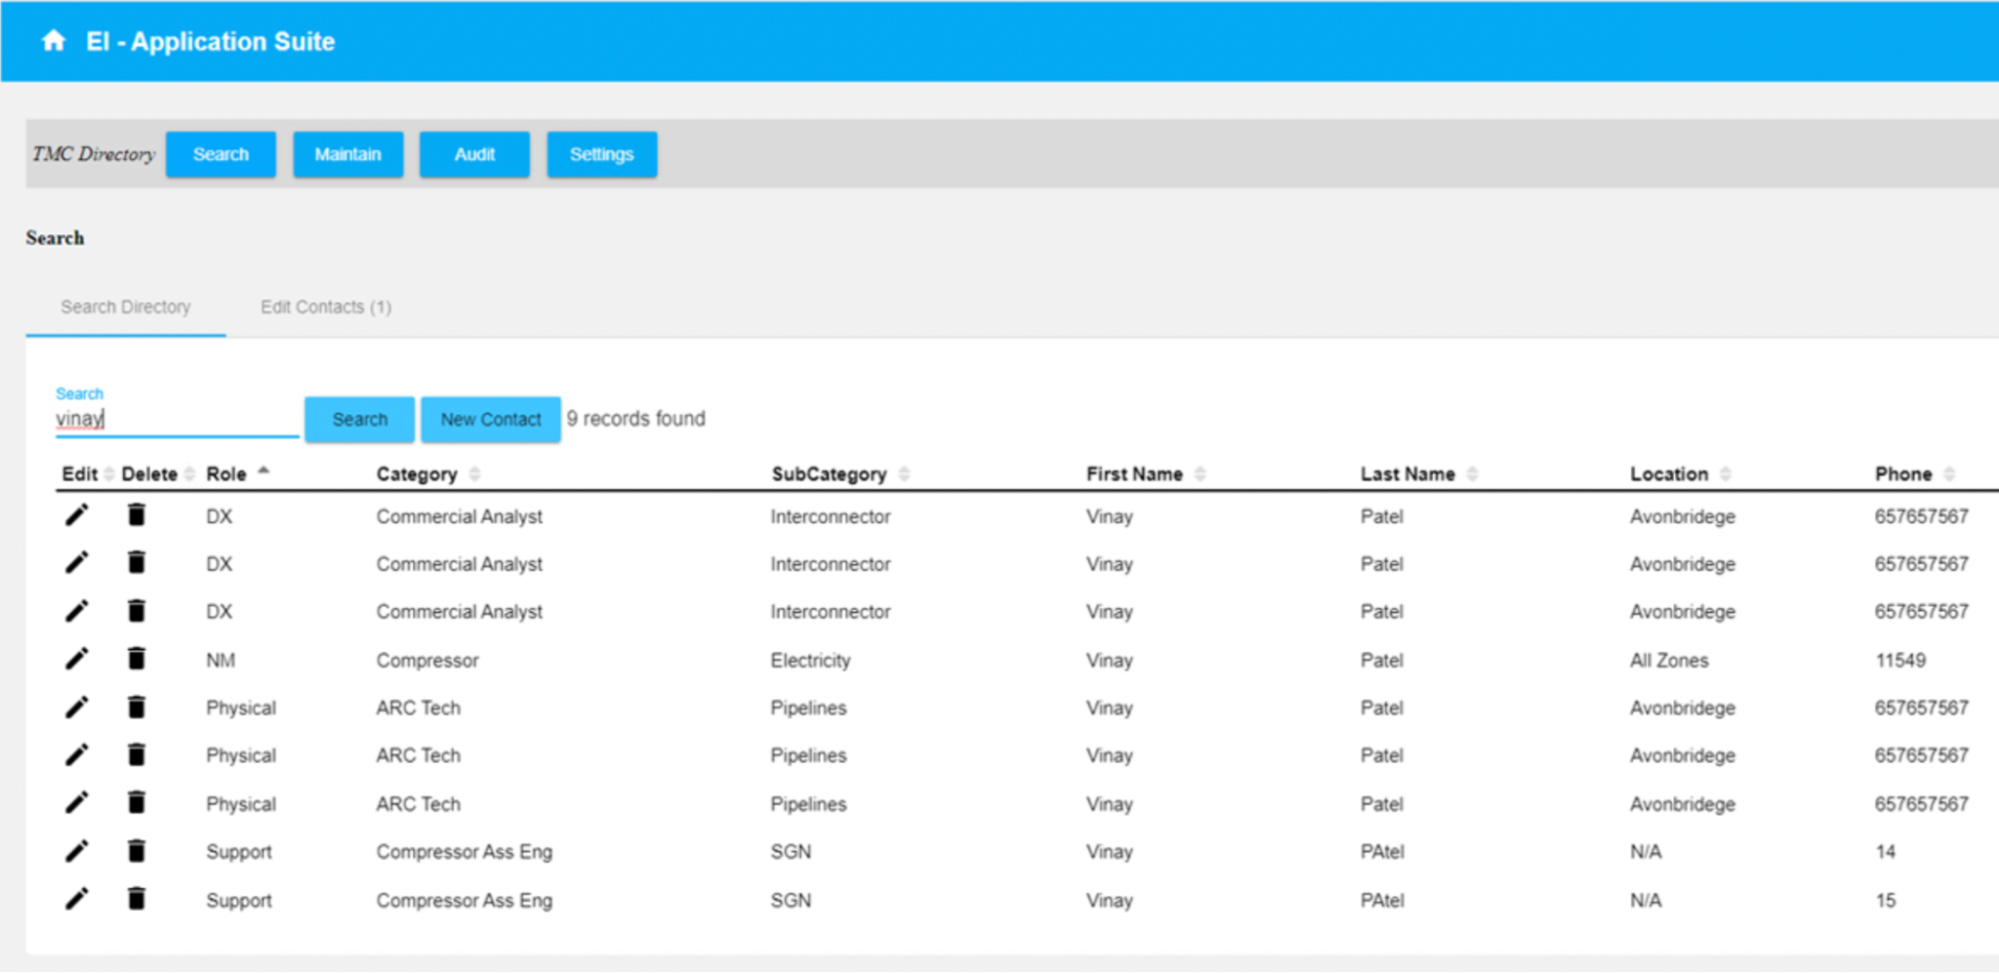Viewport: 1999px width, 973px height.
Task: Sort by Location column sort arrows
Action: [x=1726, y=474]
